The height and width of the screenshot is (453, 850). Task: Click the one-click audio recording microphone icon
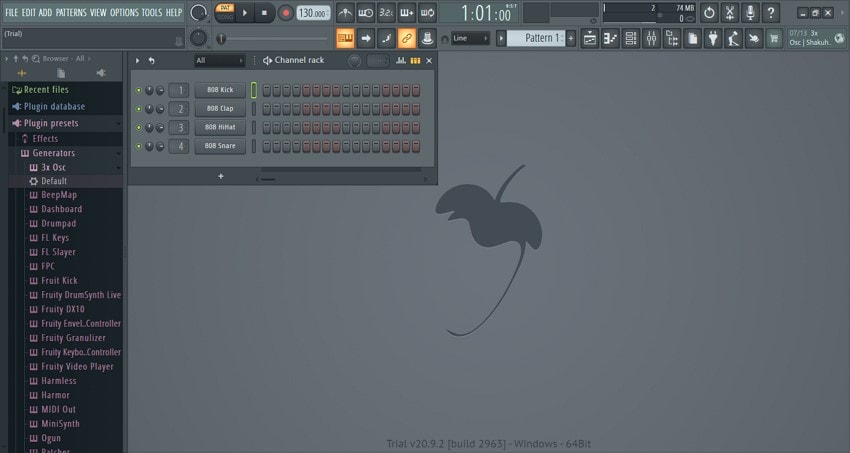(750, 12)
